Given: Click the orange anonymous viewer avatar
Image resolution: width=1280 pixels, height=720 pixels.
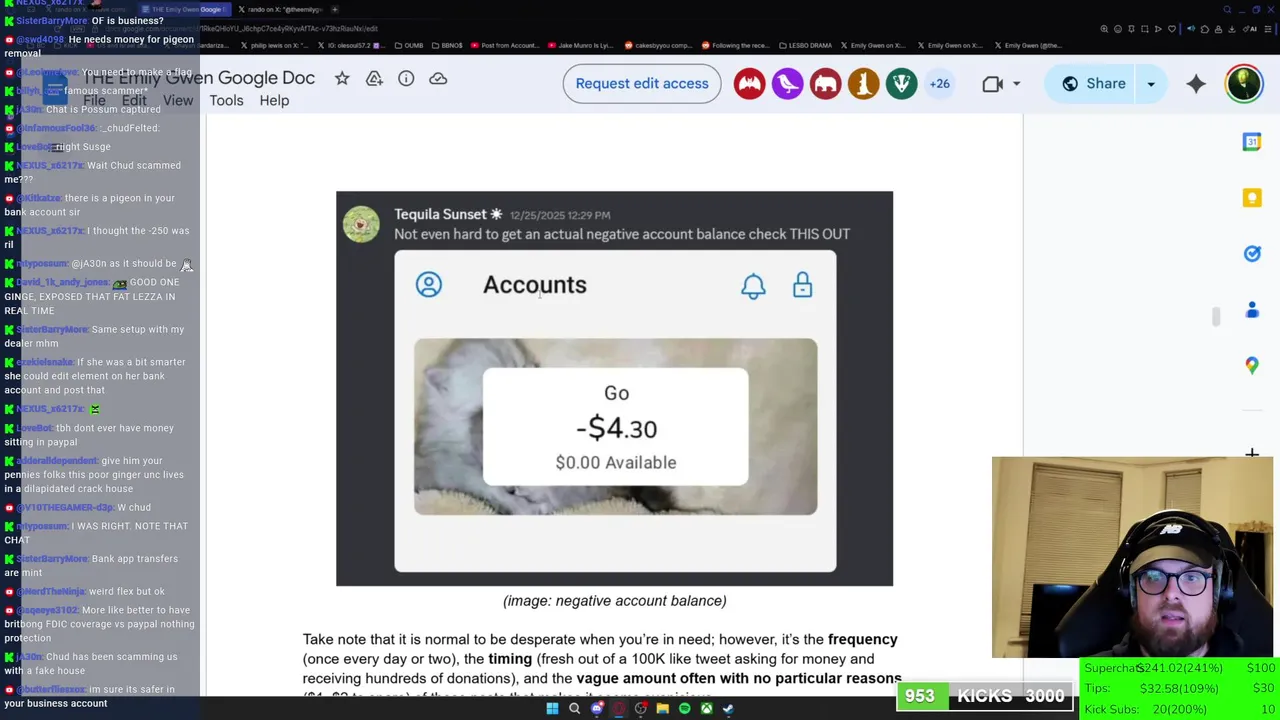Looking at the screenshot, I should [x=863, y=84].
